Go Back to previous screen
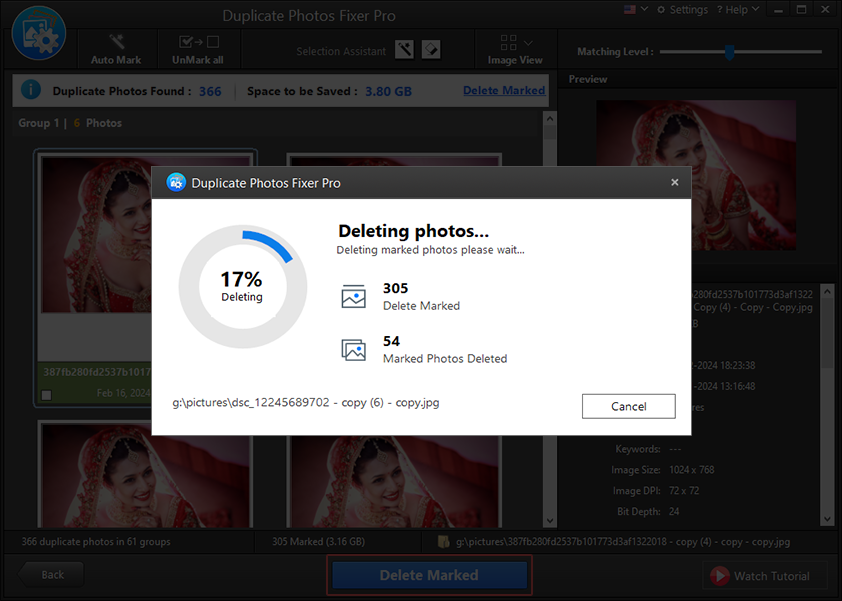 (x=52, y=575)
